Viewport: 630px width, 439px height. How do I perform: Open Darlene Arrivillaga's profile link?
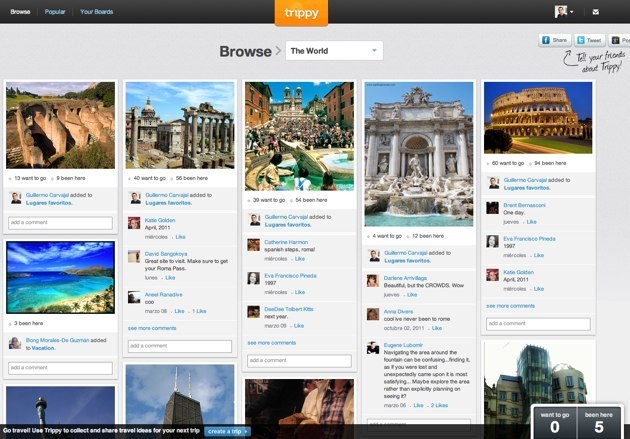405,278
